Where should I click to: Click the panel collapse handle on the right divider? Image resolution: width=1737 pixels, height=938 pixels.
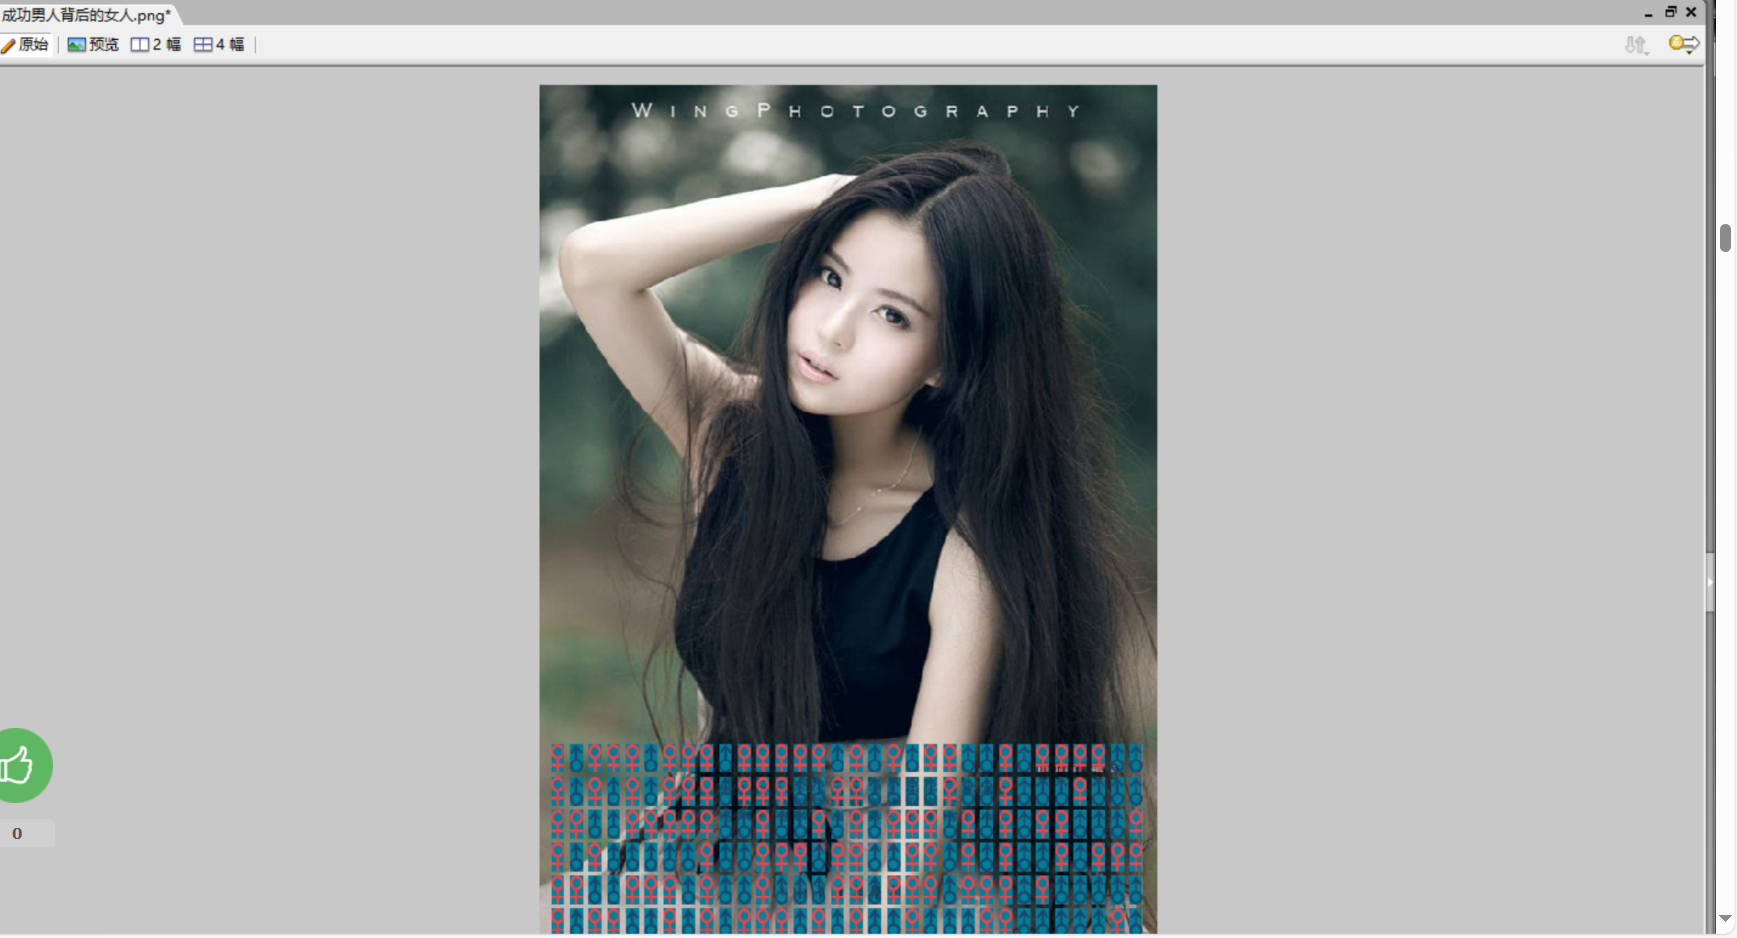(x=1710, y=581)
